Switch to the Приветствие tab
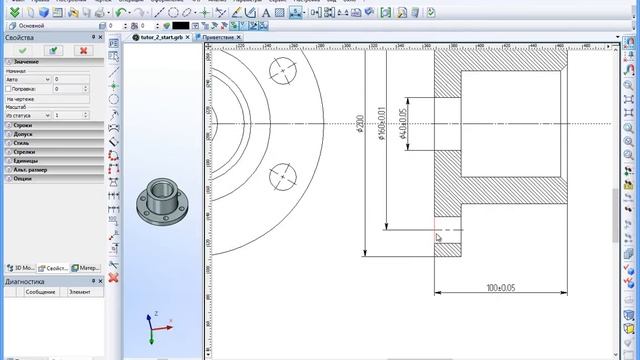 coord(218,37)
